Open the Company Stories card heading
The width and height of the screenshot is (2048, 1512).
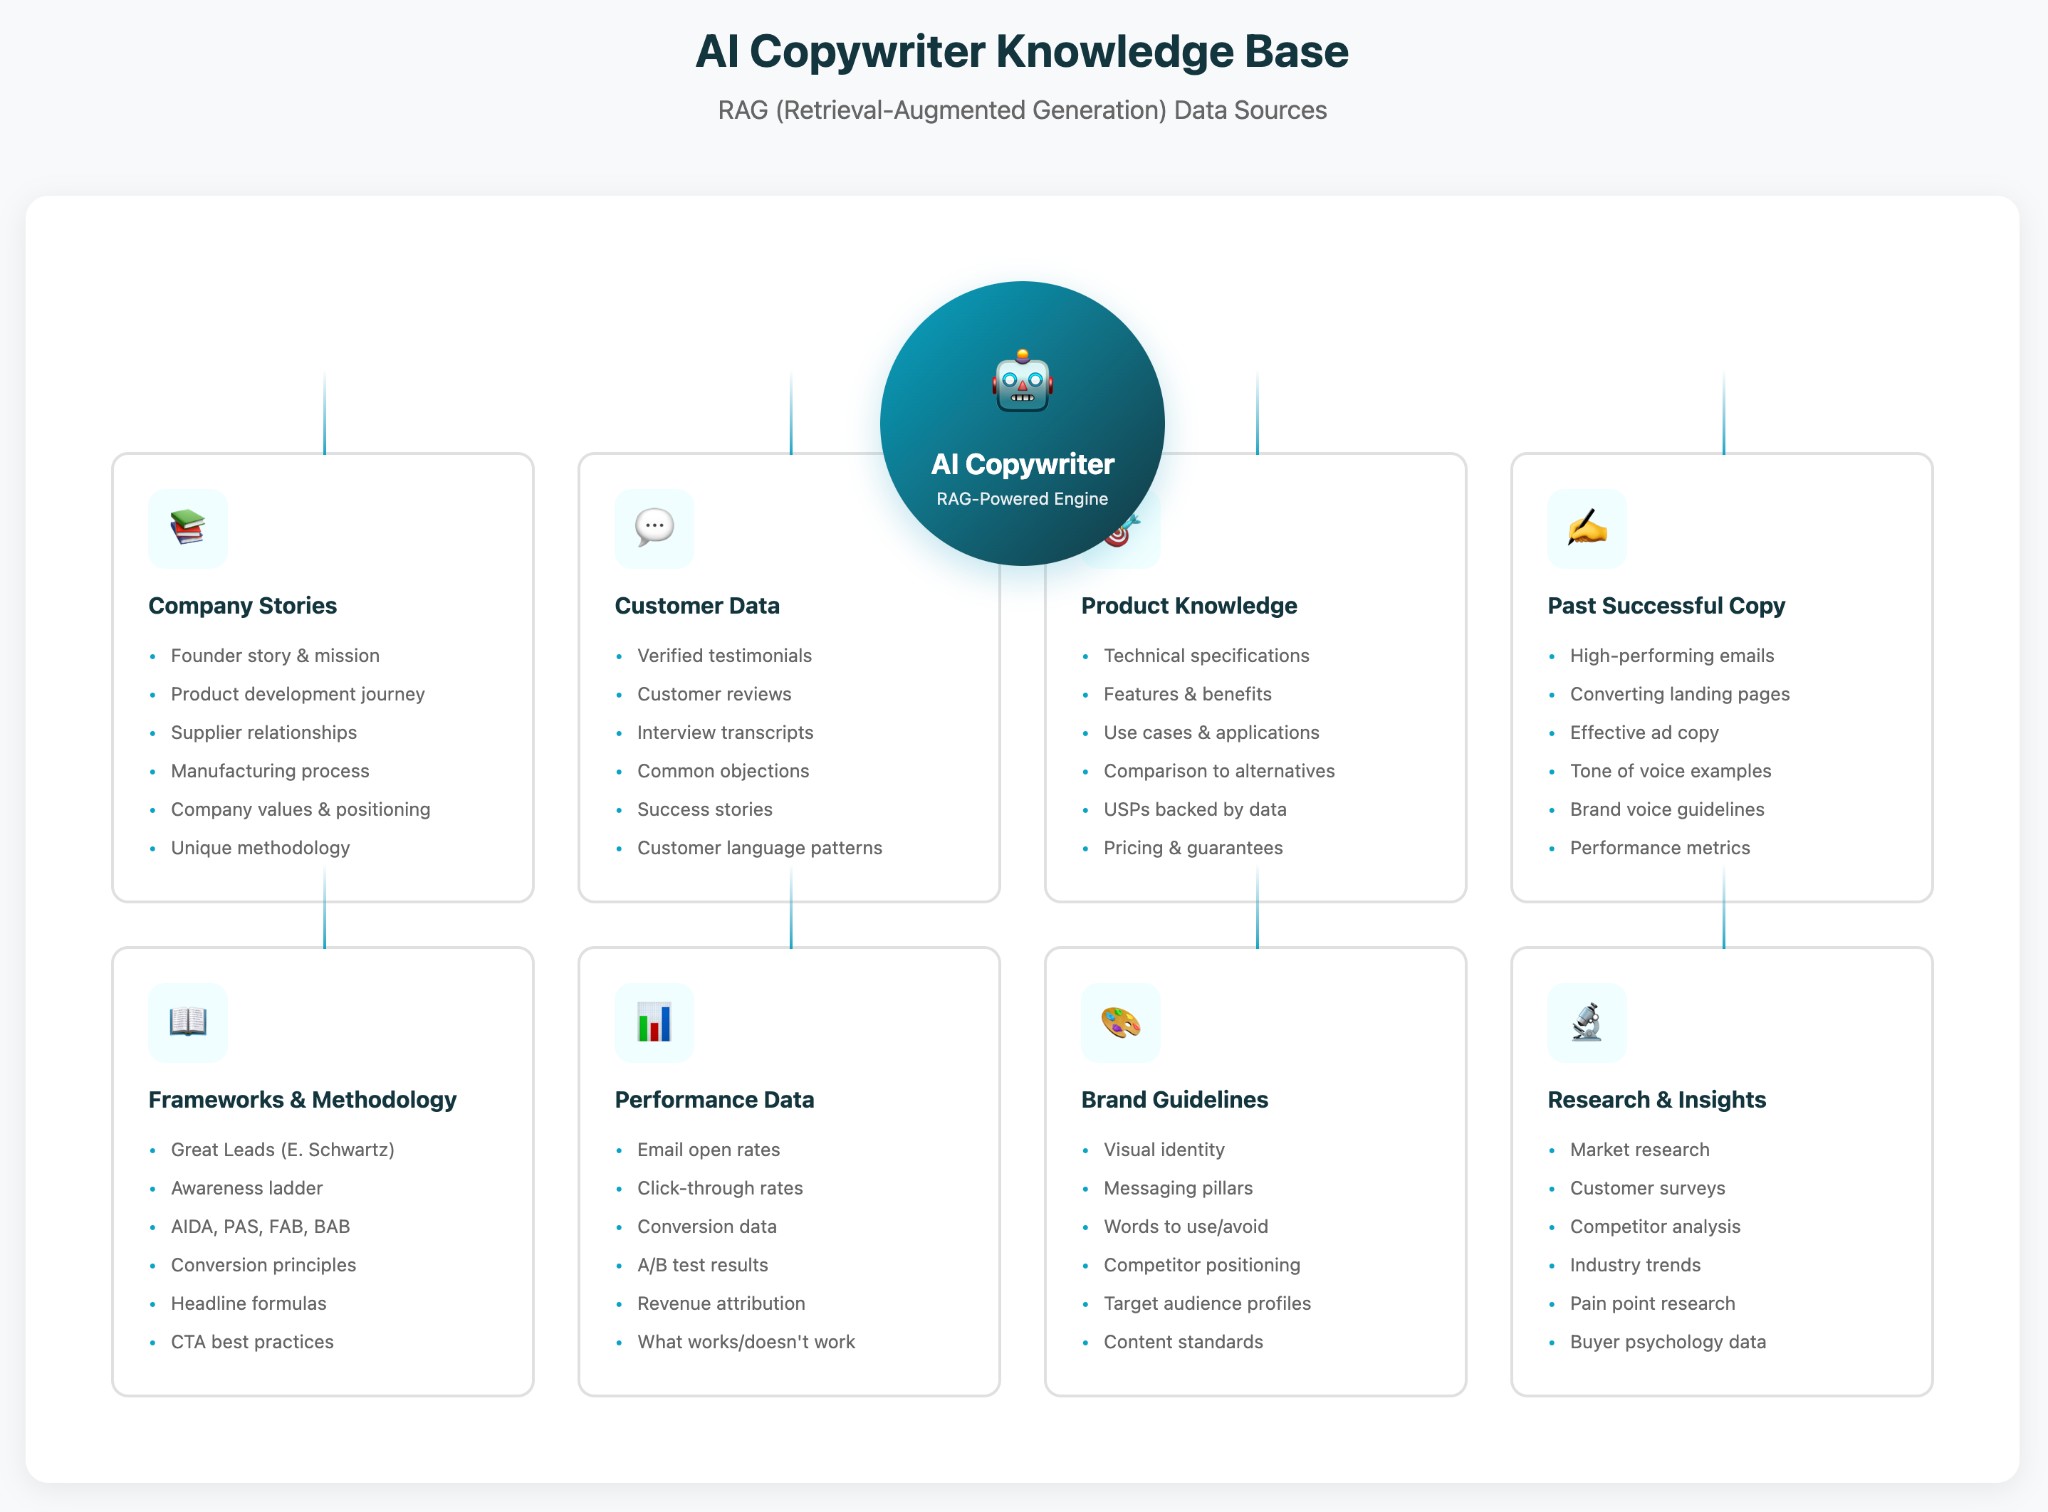(x=243, y=605)
